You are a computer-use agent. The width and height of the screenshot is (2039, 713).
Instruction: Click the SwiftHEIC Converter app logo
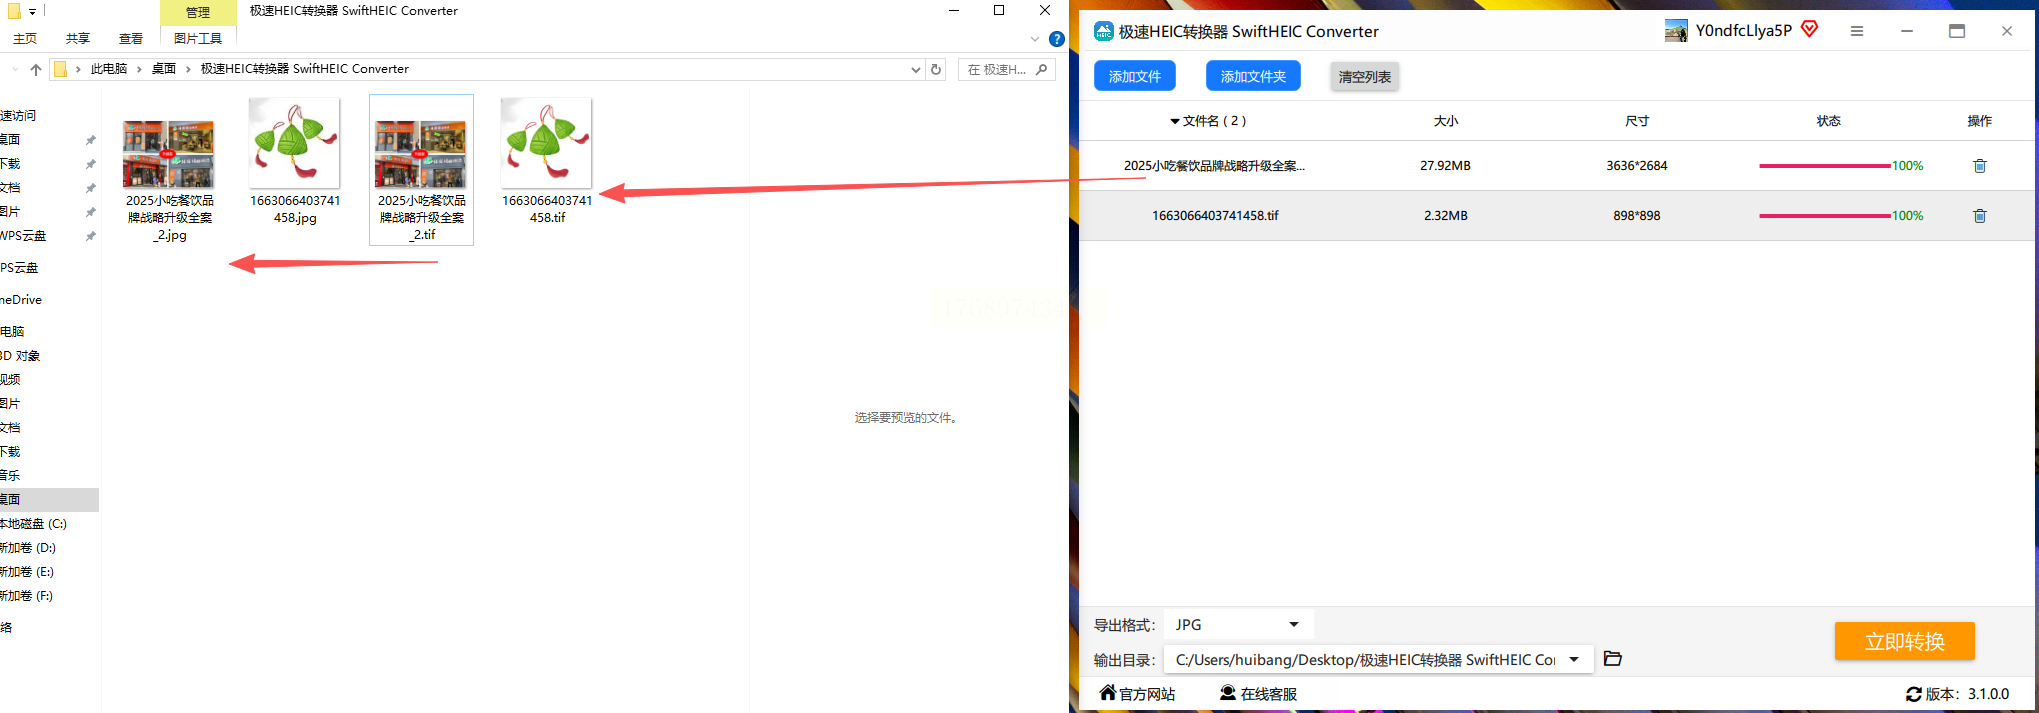tap(1103, 31)
